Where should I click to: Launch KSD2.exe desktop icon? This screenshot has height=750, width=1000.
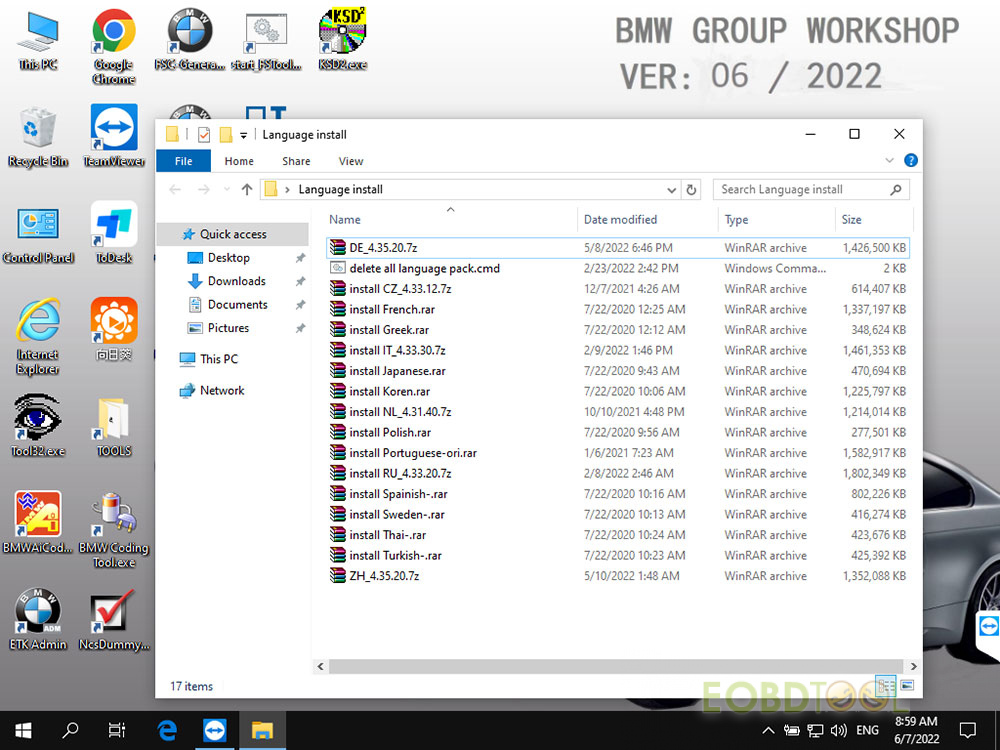[x=342, y=39]
